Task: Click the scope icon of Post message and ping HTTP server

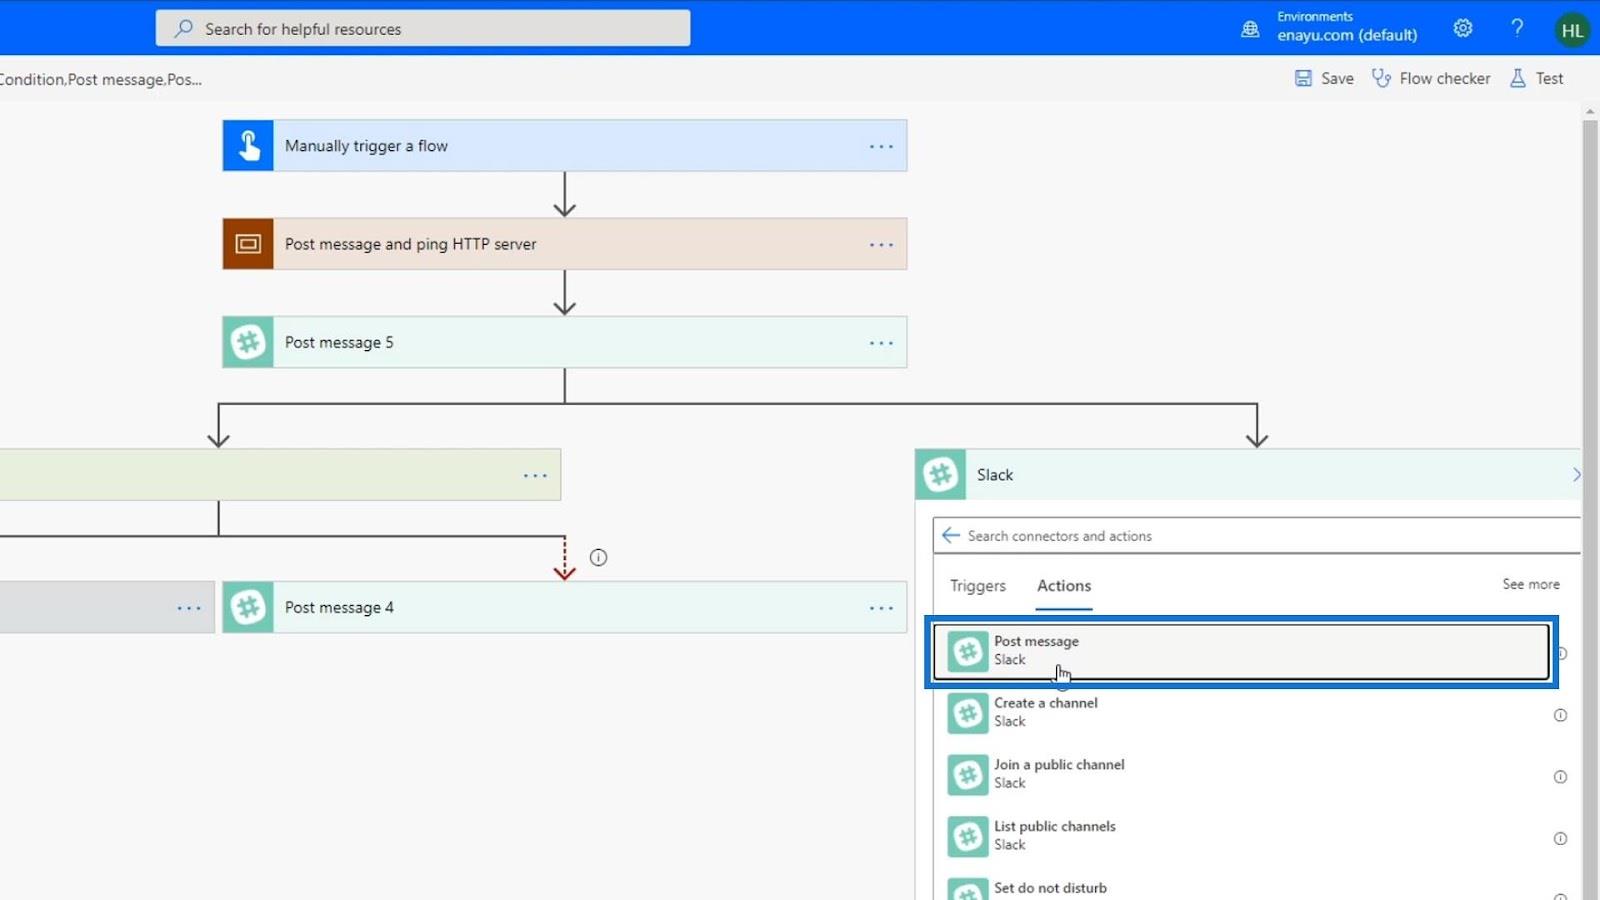Action: point(248,244)
